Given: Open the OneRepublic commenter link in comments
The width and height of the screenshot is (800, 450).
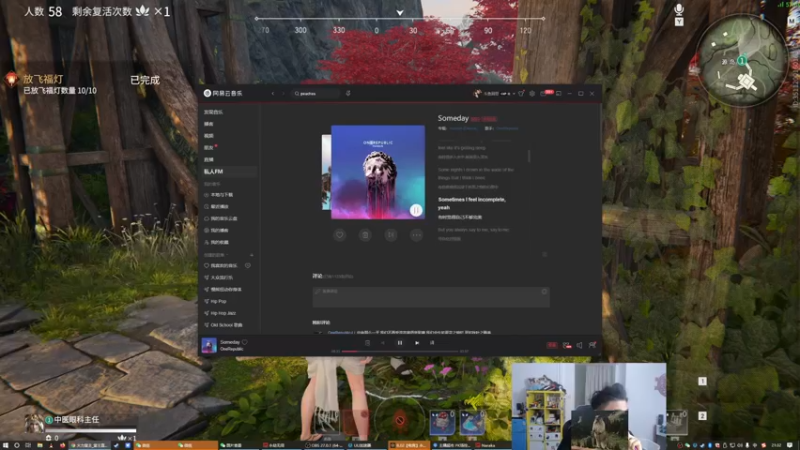Looking at the screenshot, I should 340,332.
